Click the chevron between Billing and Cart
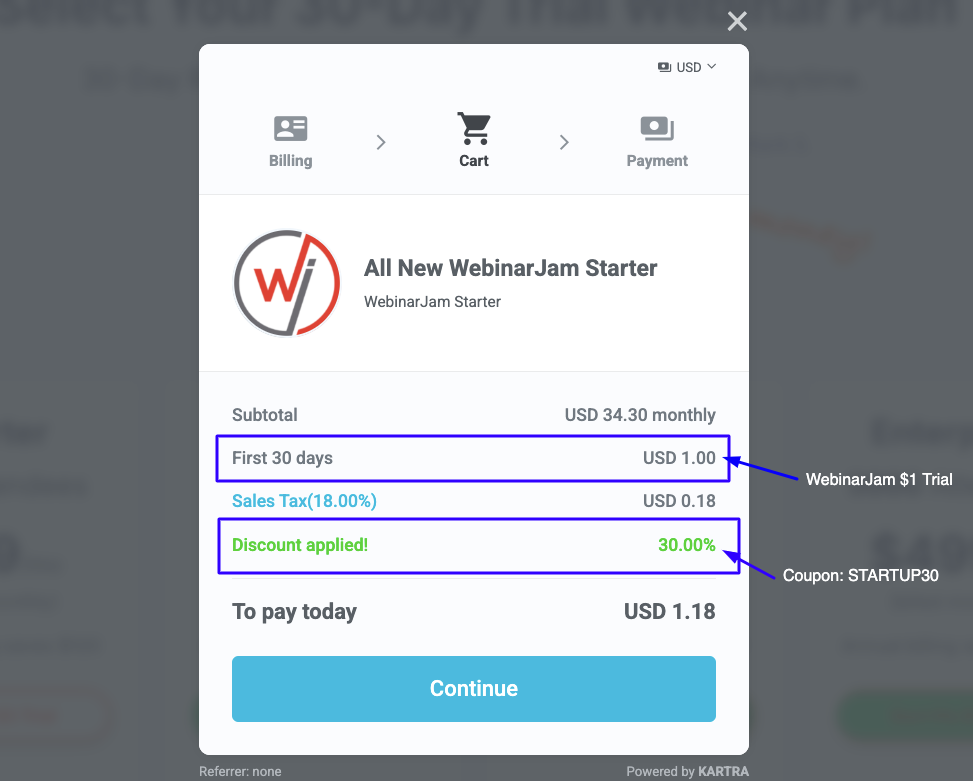The image size is (973, 781). (381, 143)
